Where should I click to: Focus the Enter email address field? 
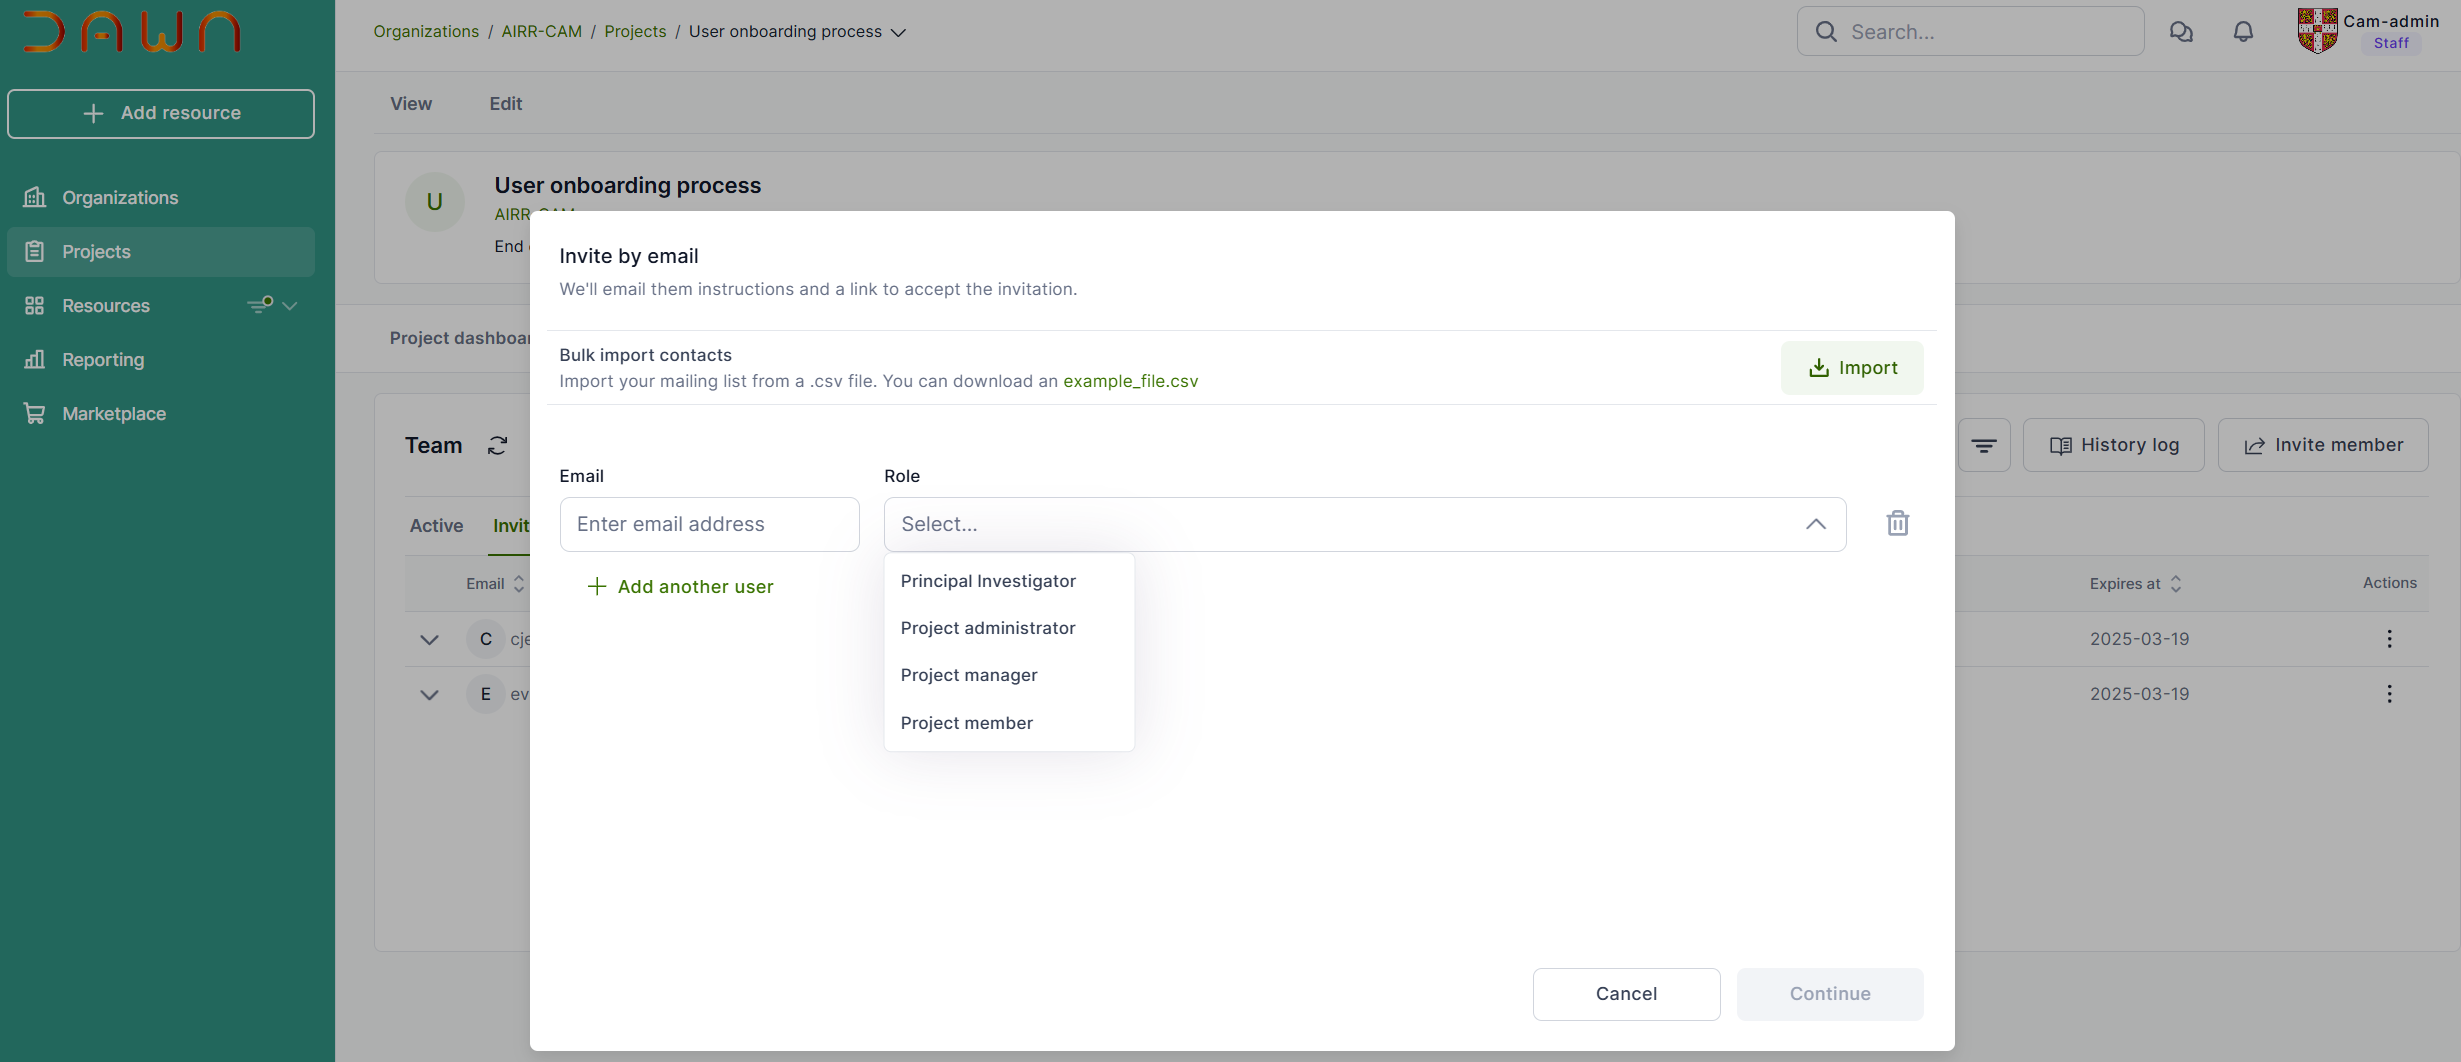pos(709,524)
